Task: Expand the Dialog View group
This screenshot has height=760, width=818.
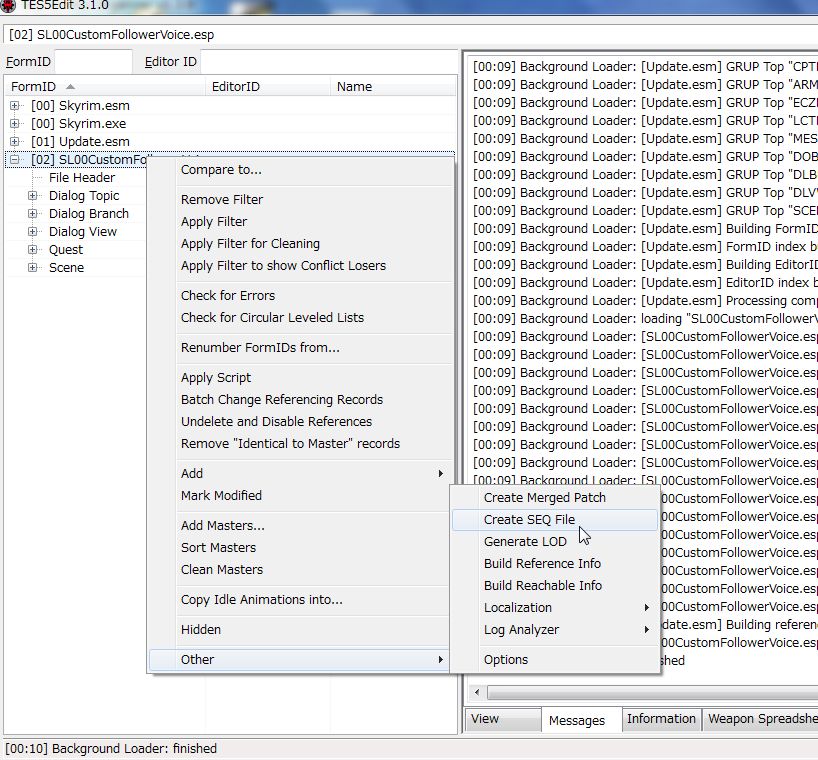Action: (32, 232)
